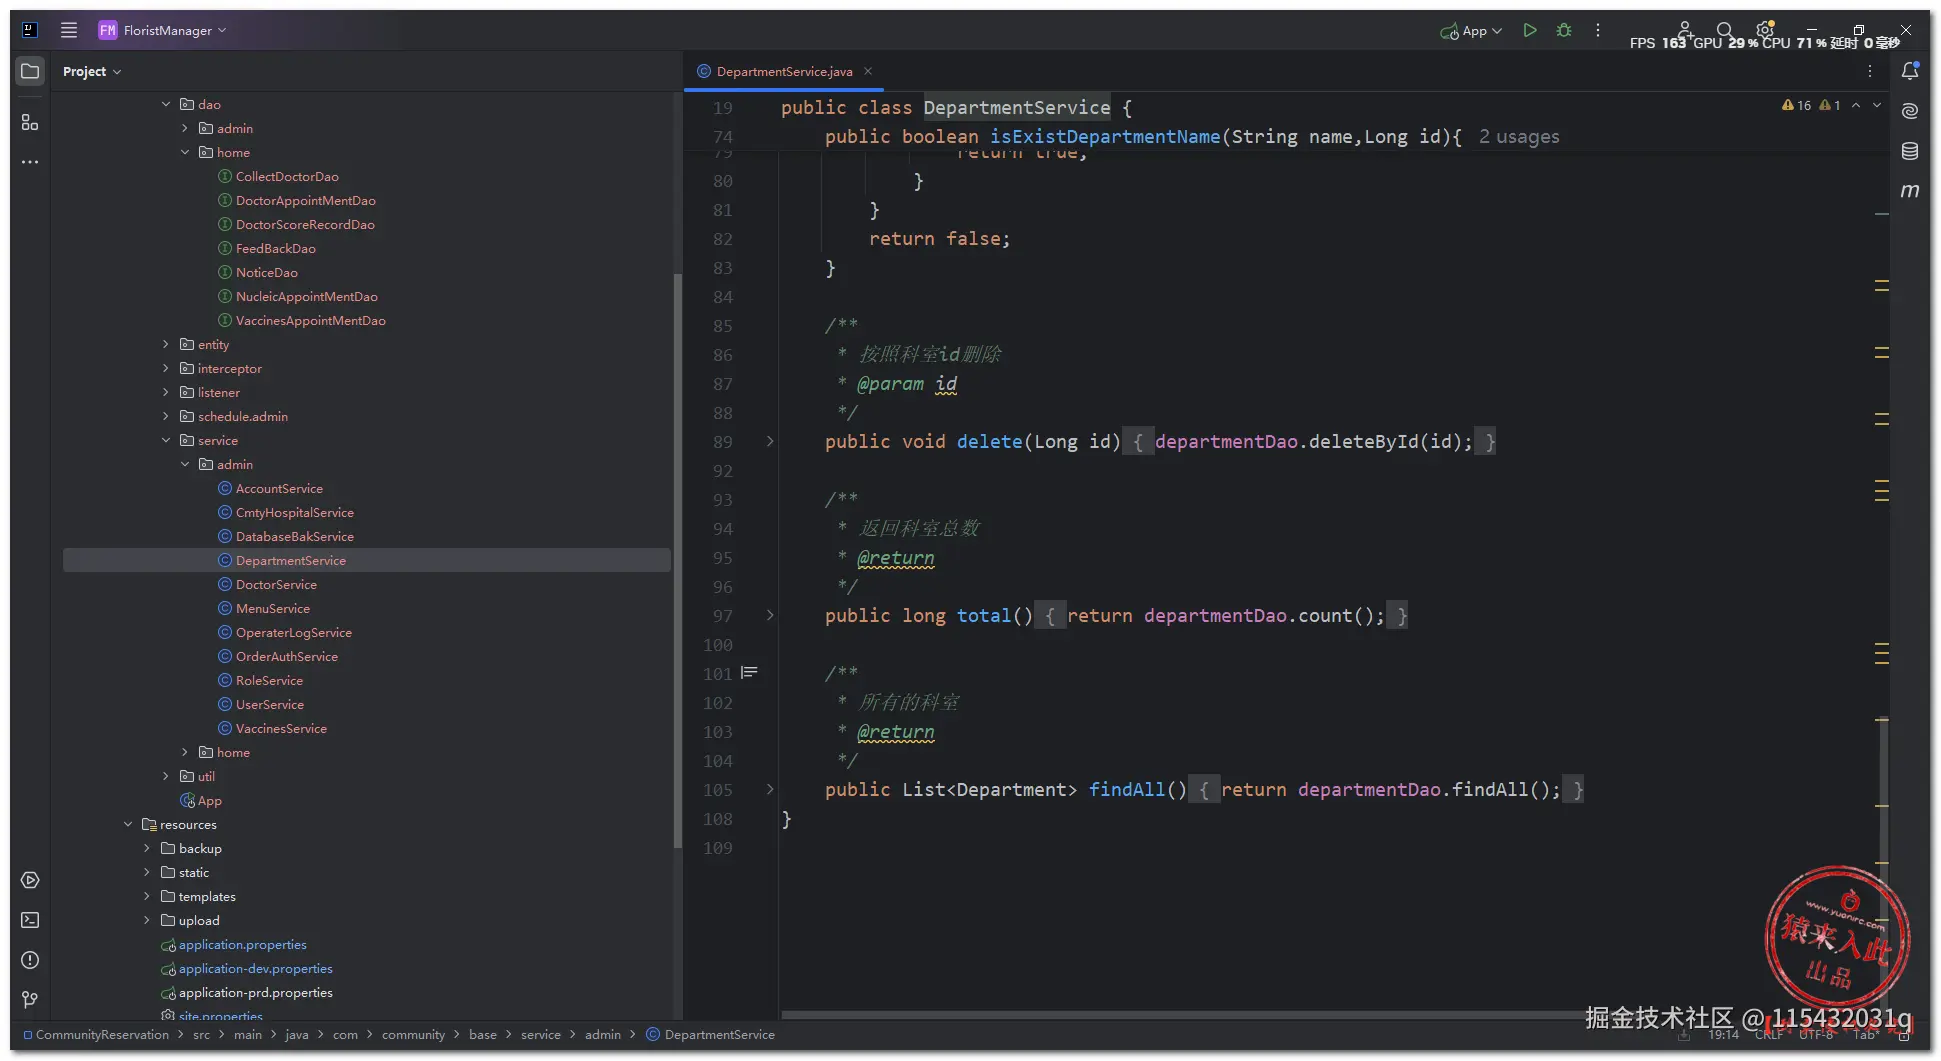Unfold the findAll method on line 105
The image size is (1941, 1061).
click(770, 789)
